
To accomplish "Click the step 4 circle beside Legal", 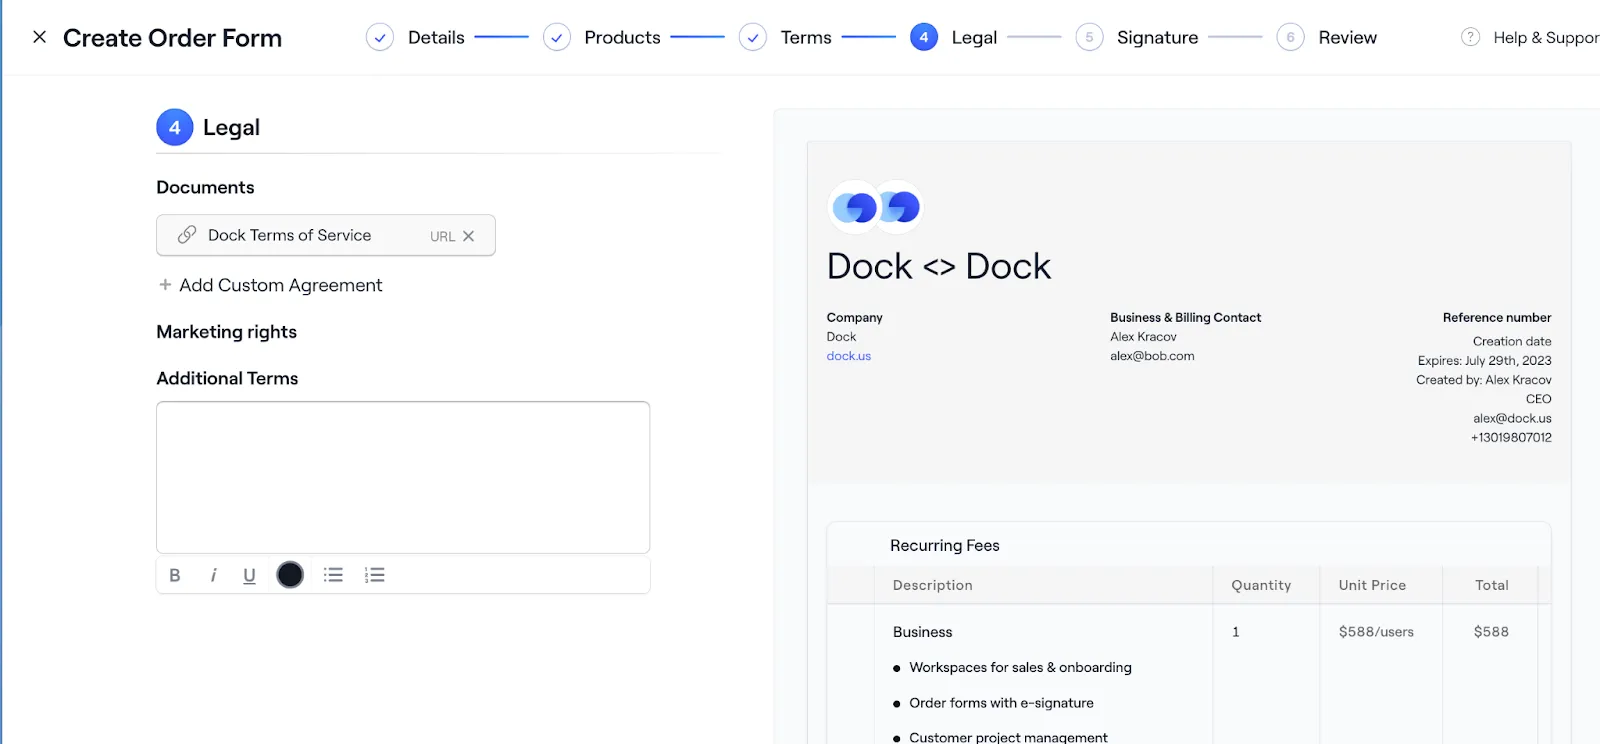I will [x=924, y=37].
